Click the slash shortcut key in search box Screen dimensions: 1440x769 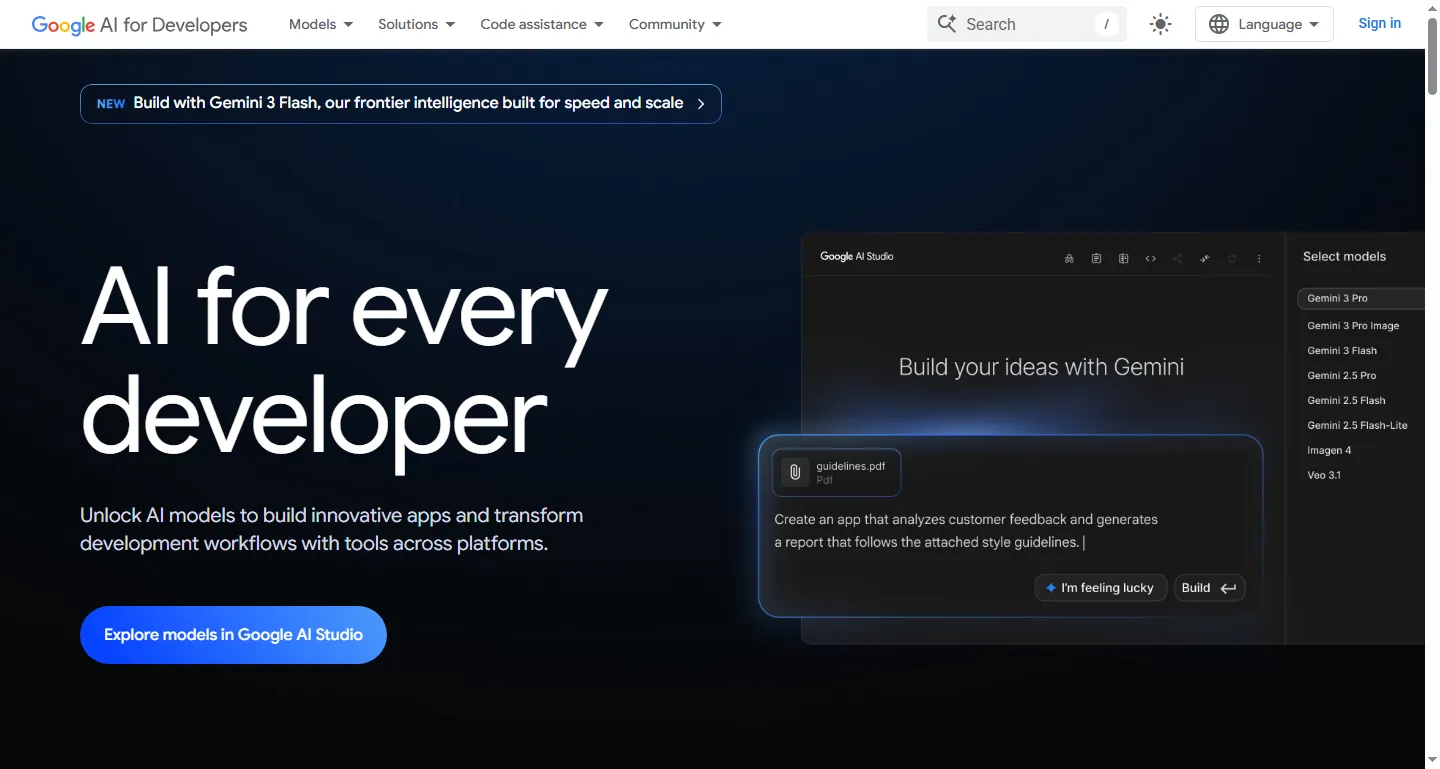coord(1106,24)
